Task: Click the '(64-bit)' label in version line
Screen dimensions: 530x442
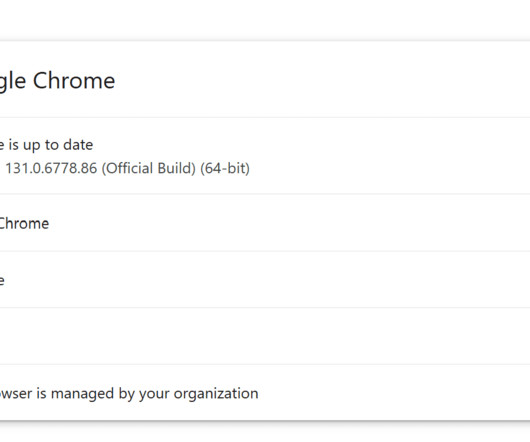Action: click(x=225, y=168)
